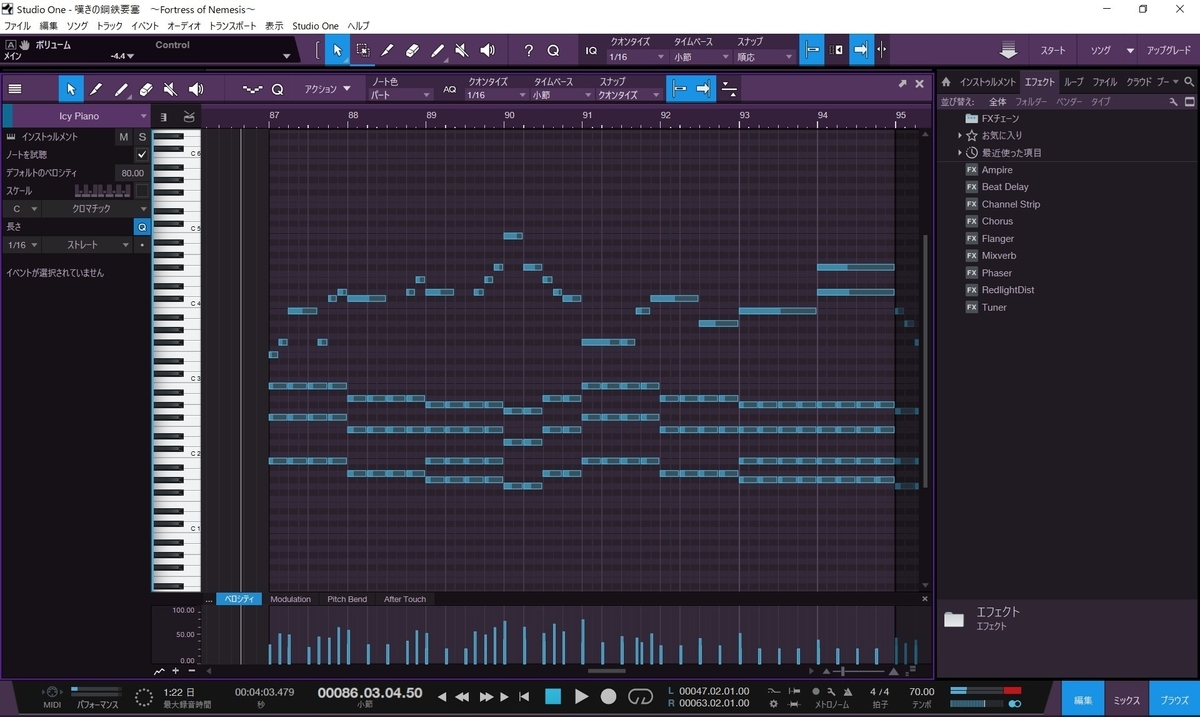Toggle Autoscroll arrow in the main toolbar

coord(861,50)
